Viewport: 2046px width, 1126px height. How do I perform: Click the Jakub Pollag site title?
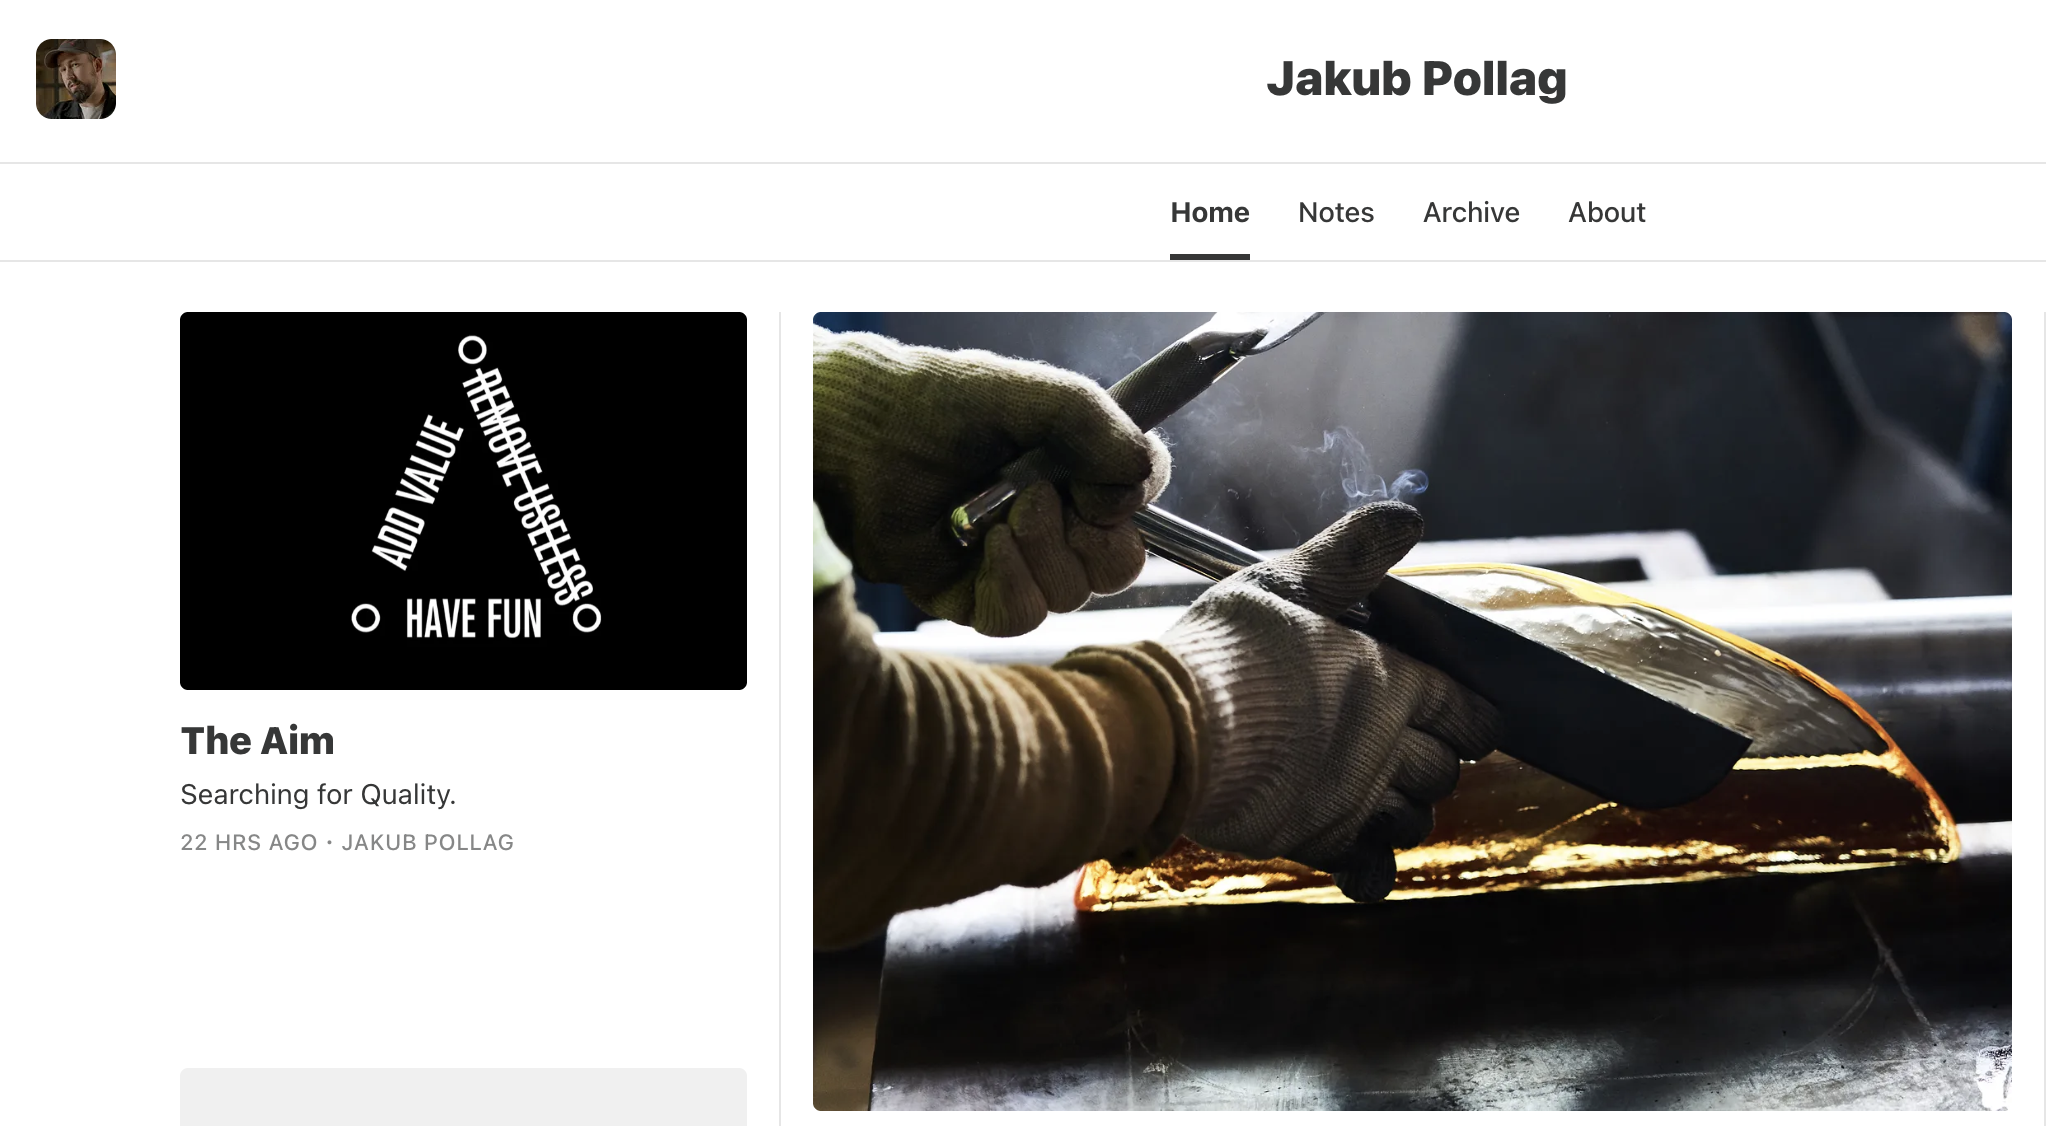point(1416,79)
